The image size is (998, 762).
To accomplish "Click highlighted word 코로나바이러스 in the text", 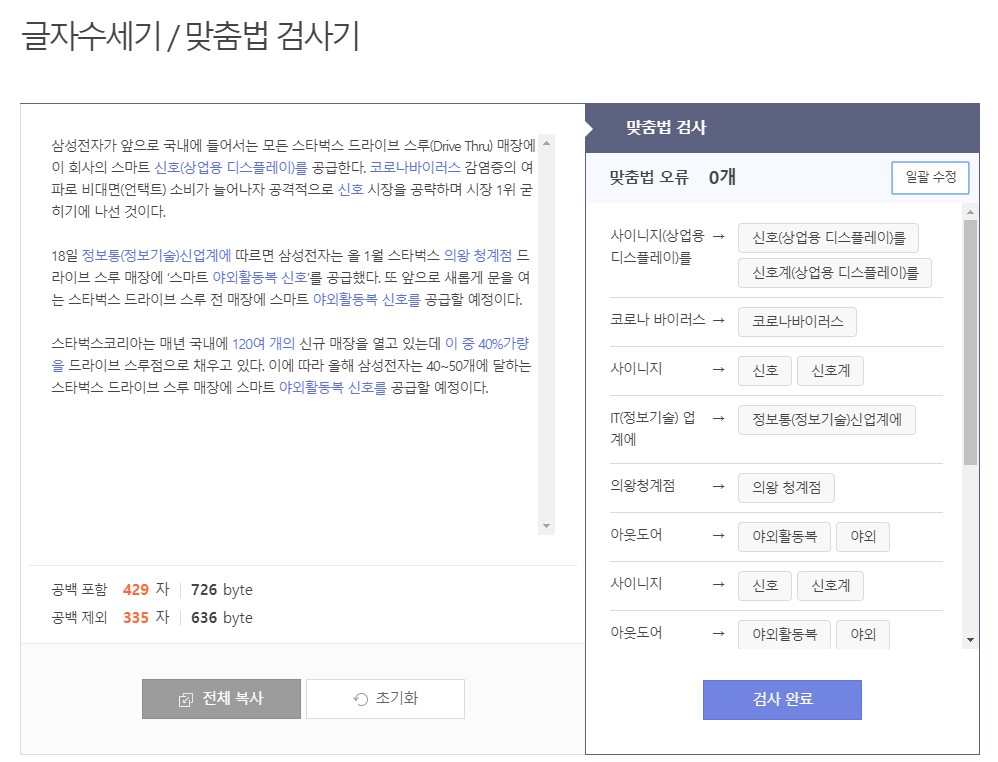I will [414, 167].
